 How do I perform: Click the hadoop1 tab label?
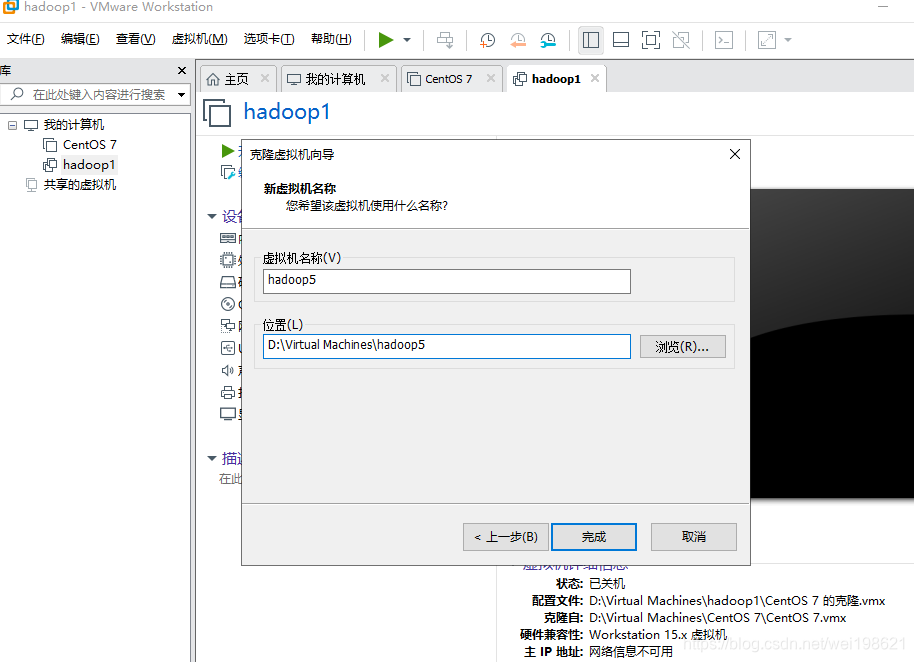click(x=556, y=79)
